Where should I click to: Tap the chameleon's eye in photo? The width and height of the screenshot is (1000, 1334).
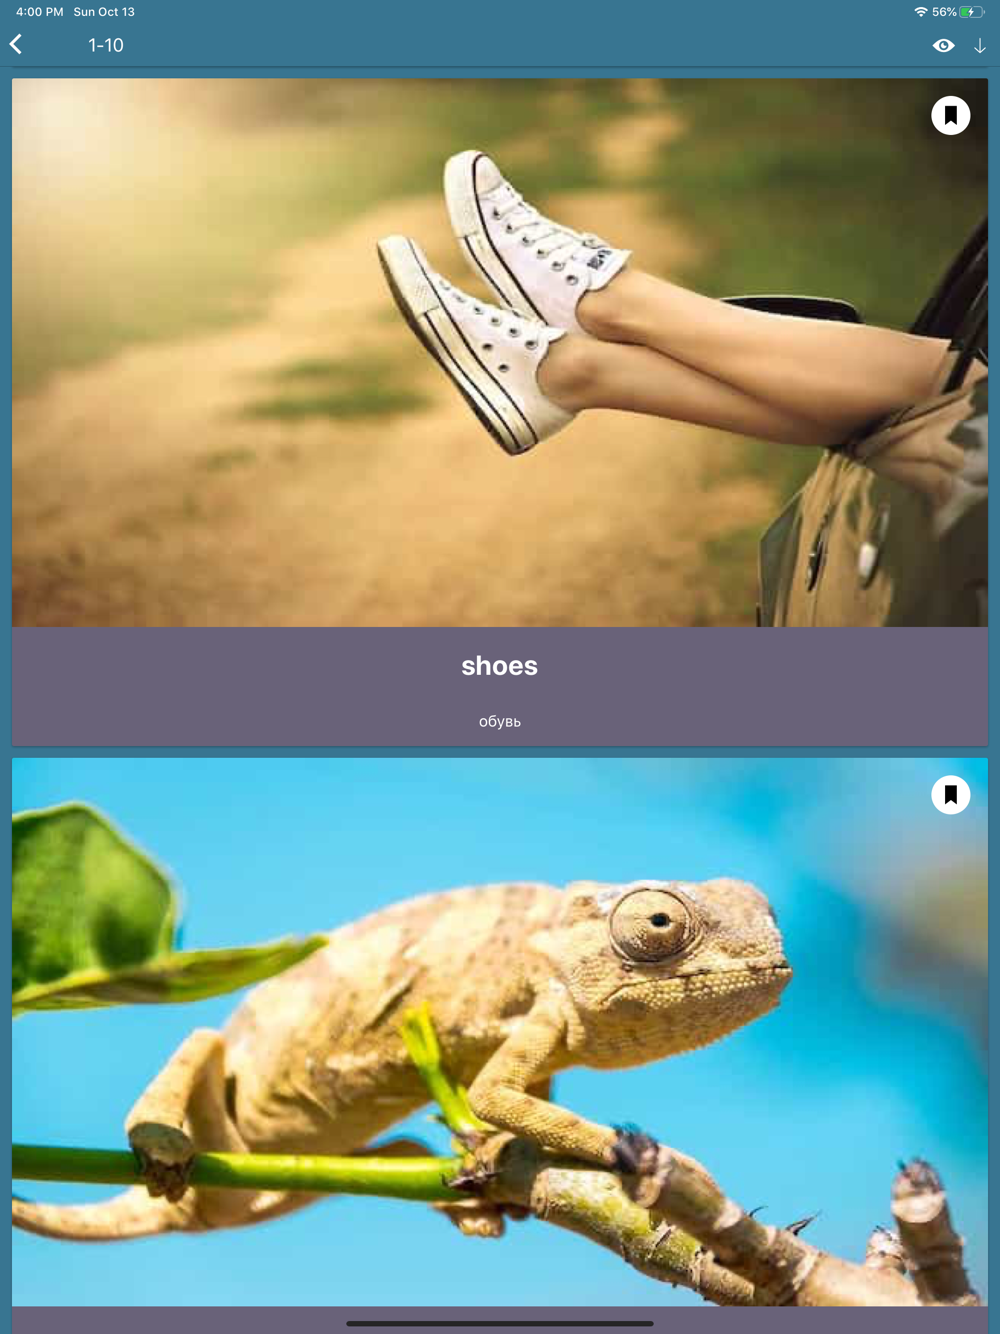point(655,922)
